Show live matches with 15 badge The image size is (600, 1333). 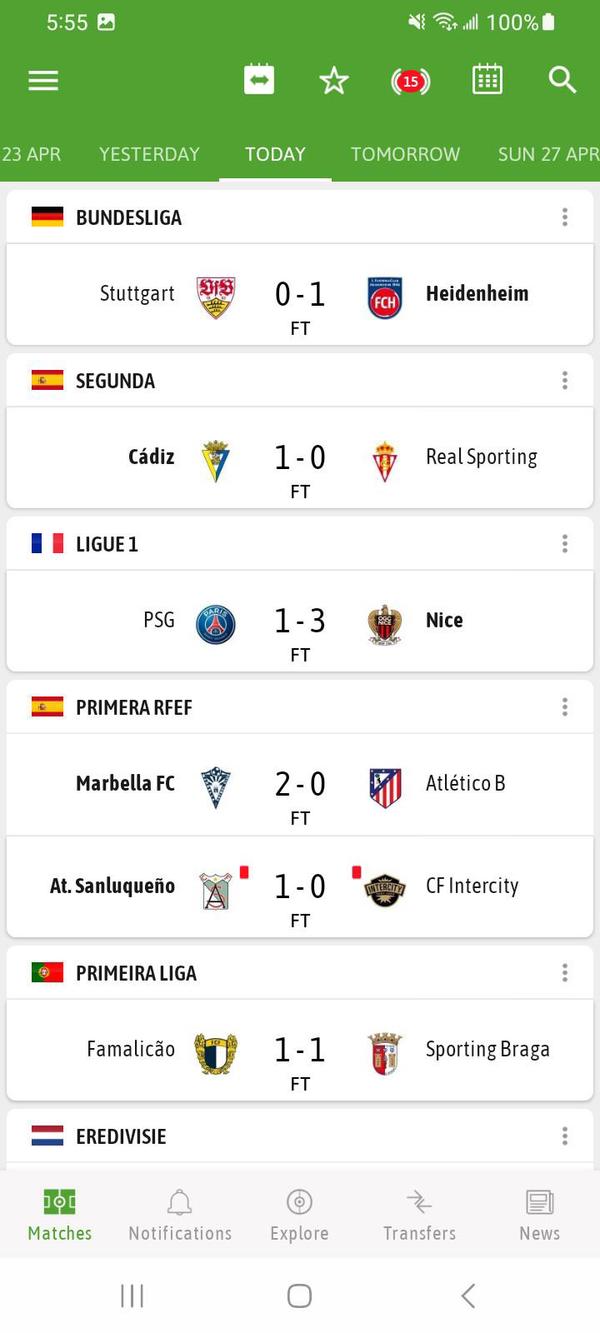point(410,81)
